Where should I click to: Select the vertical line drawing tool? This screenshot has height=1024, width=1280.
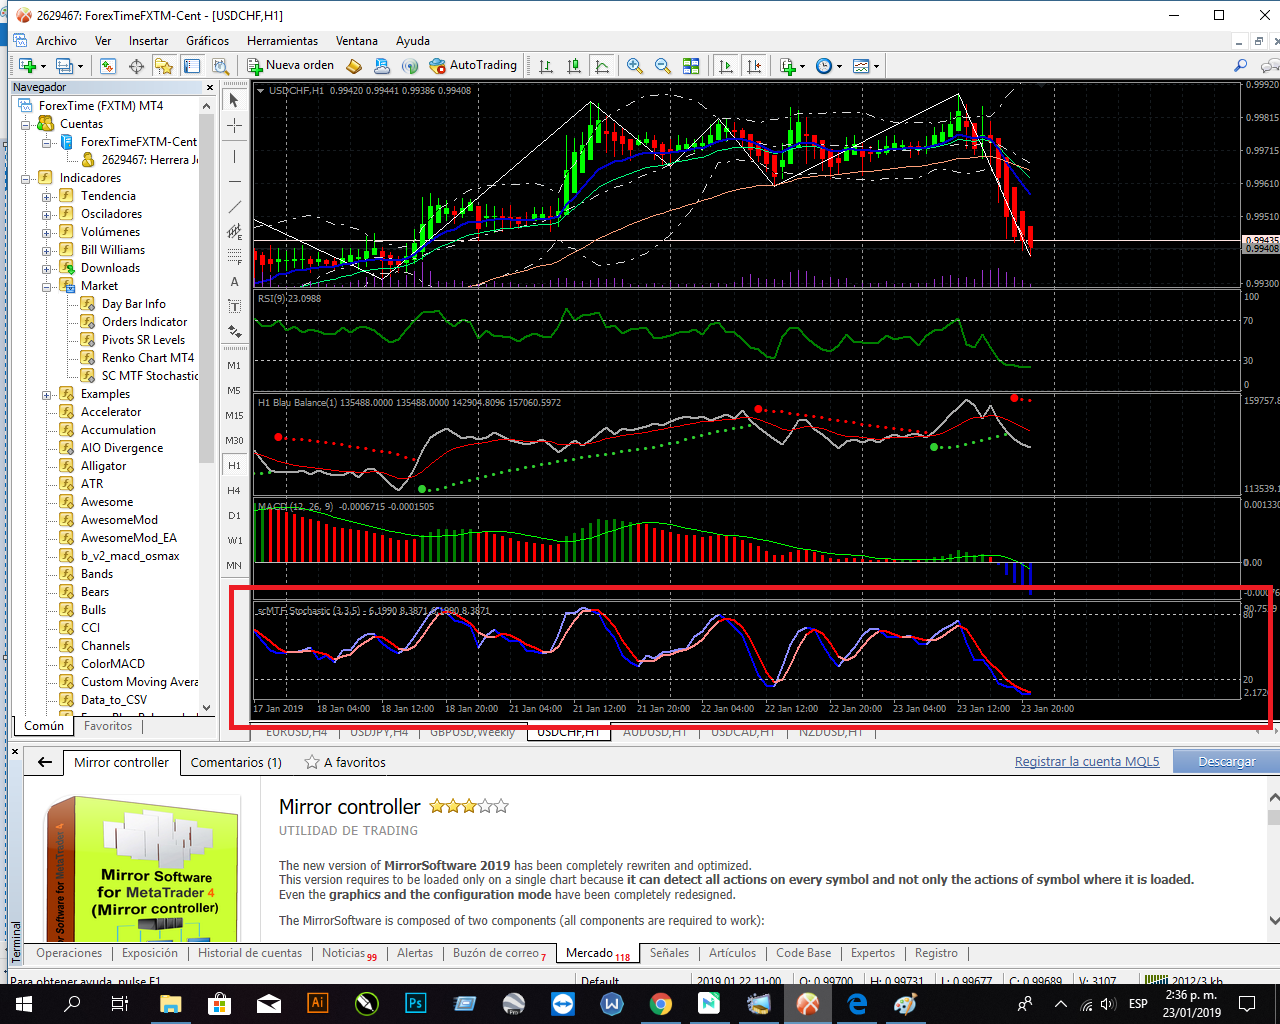click(x=234, y=156)
